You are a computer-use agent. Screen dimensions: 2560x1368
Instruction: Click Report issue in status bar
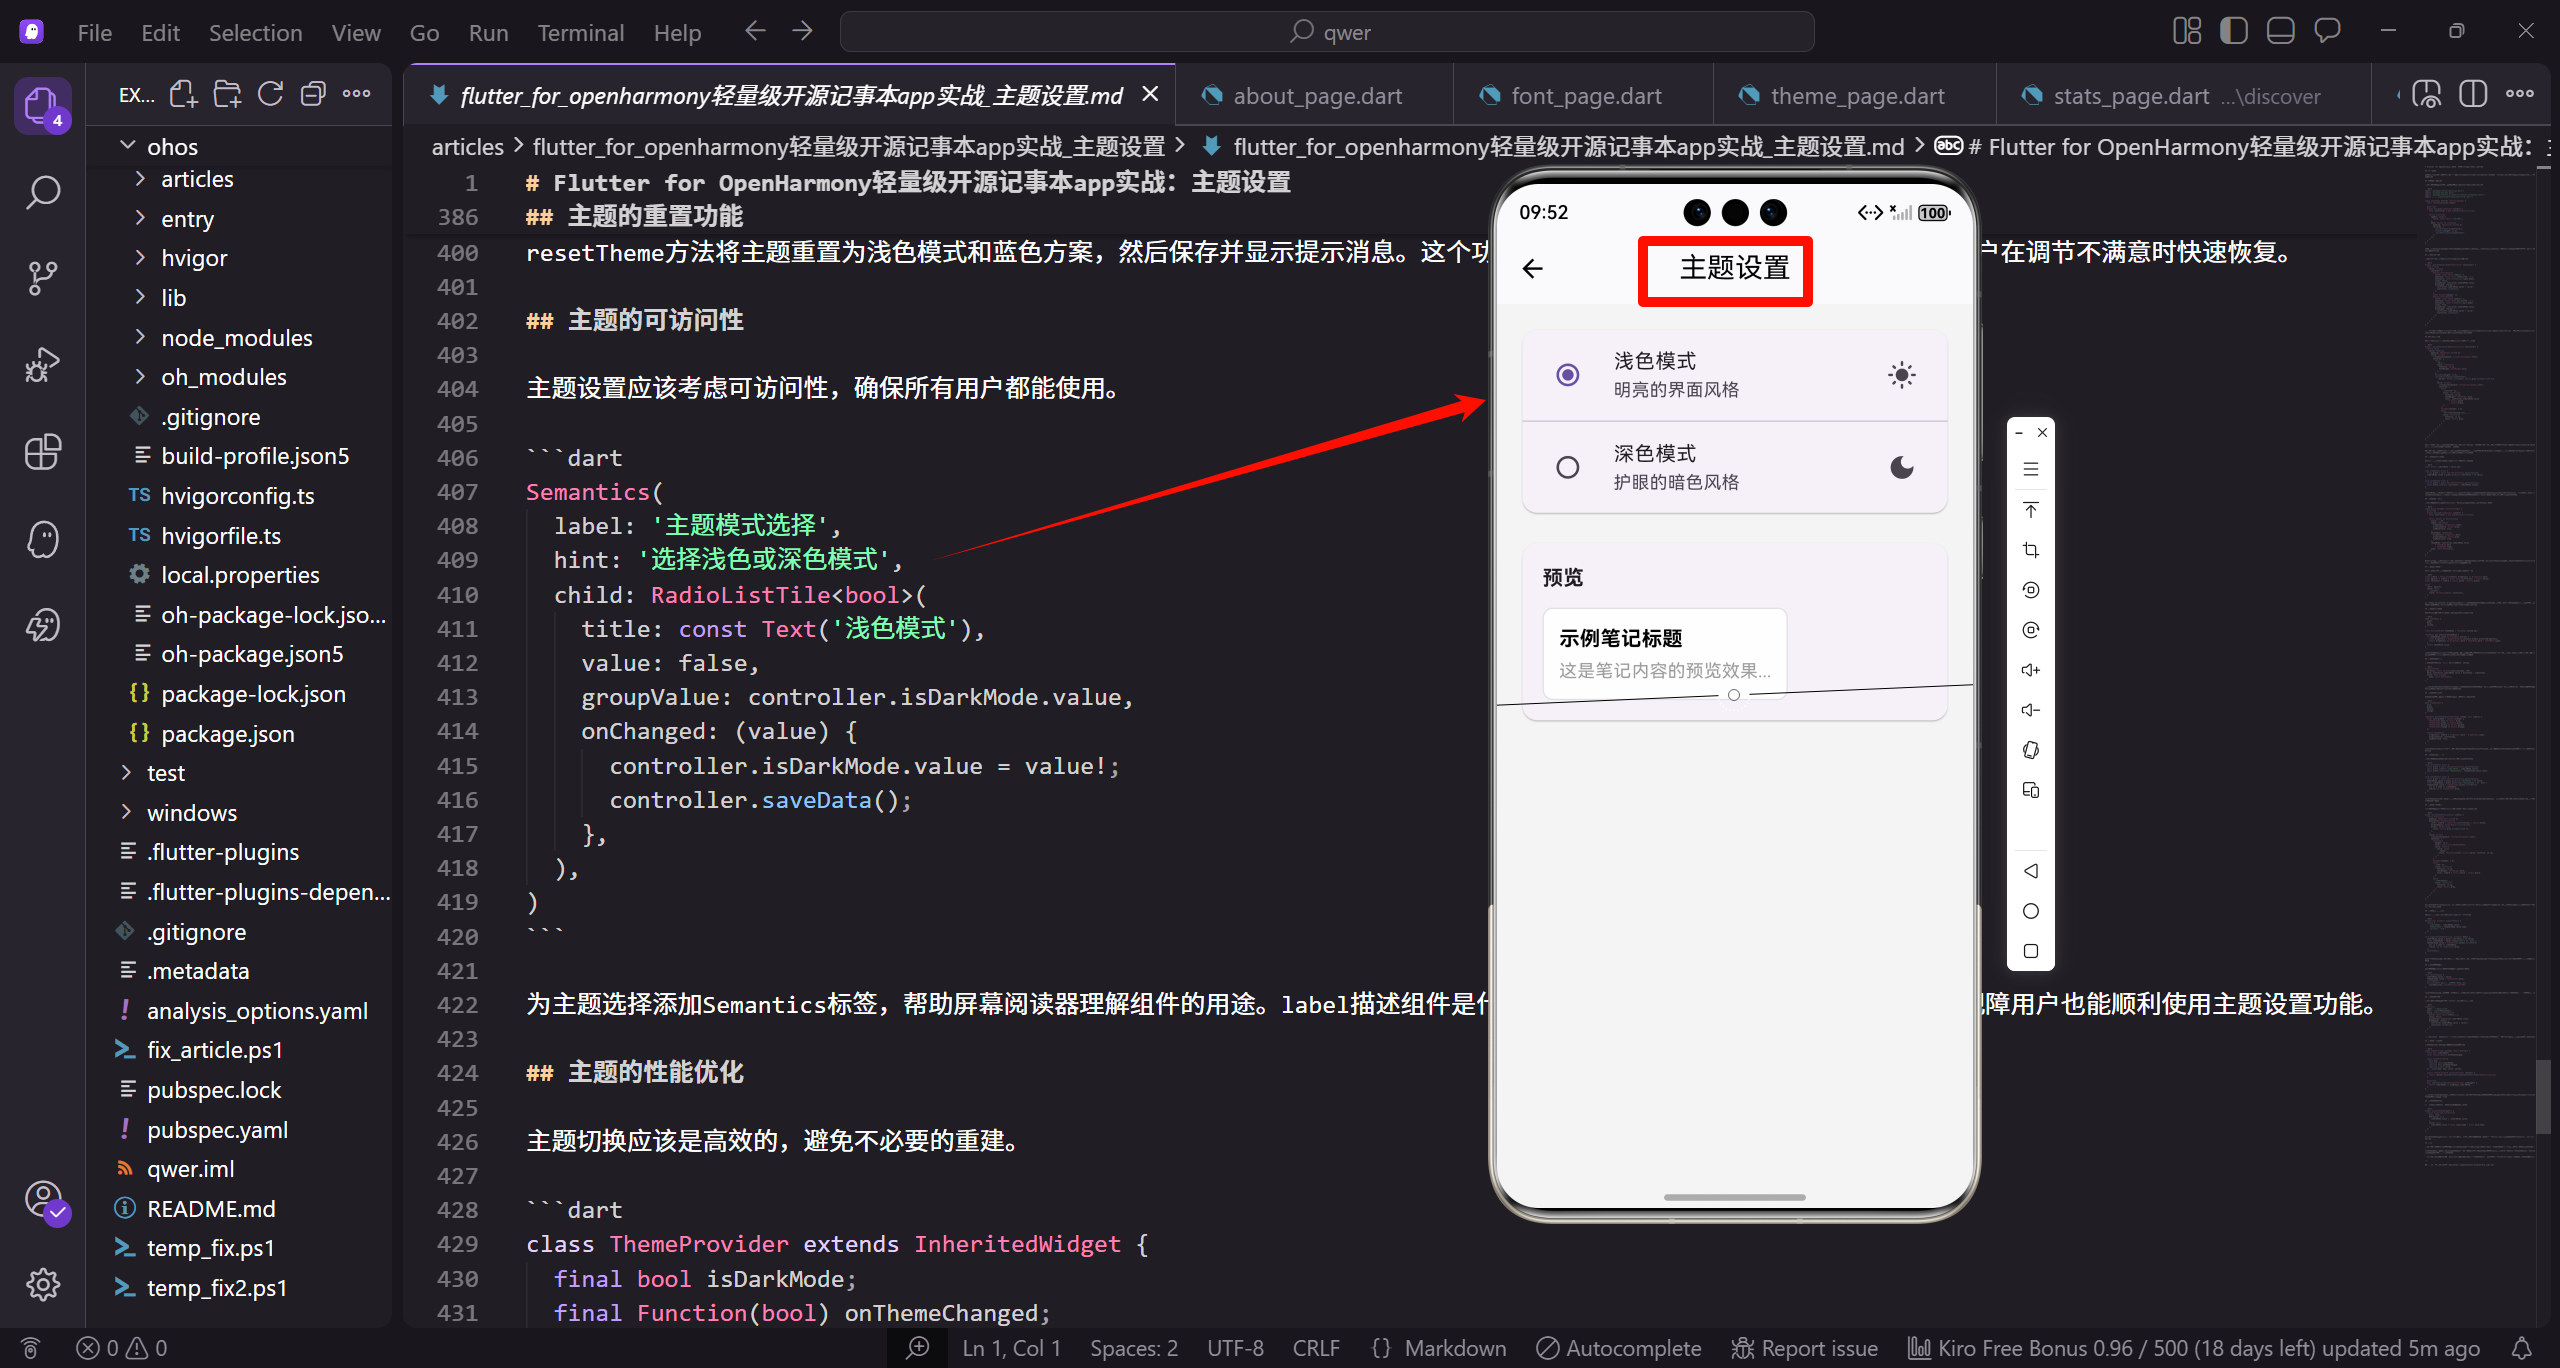click(1805, 1348)
